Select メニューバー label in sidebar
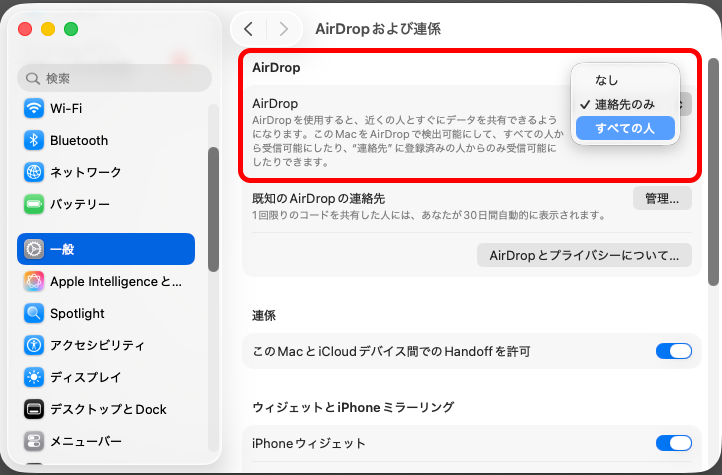 [86, 441]
